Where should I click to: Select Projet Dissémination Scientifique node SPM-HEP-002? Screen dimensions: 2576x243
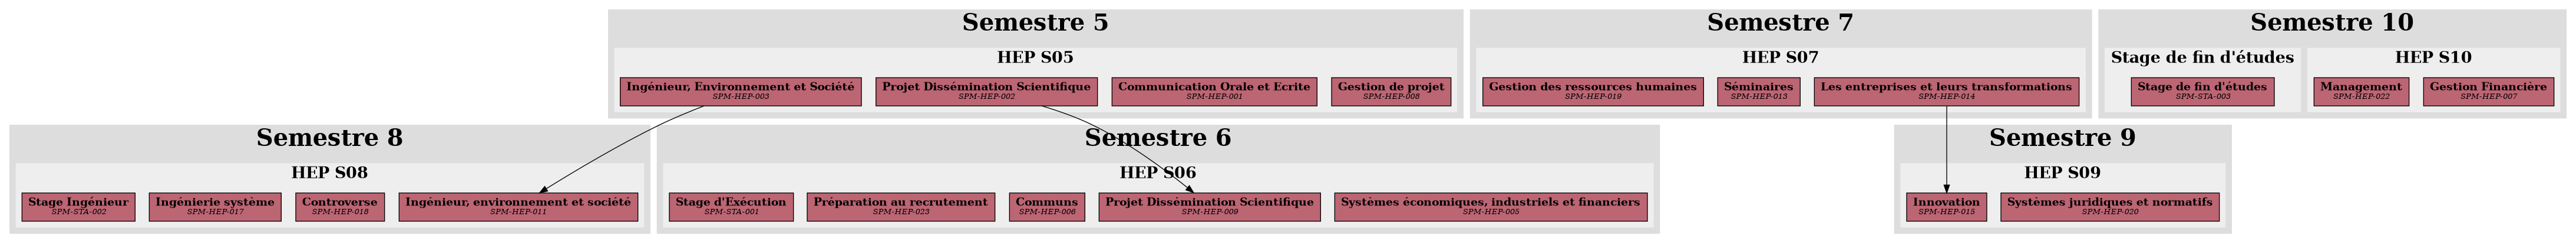[986, 91]
